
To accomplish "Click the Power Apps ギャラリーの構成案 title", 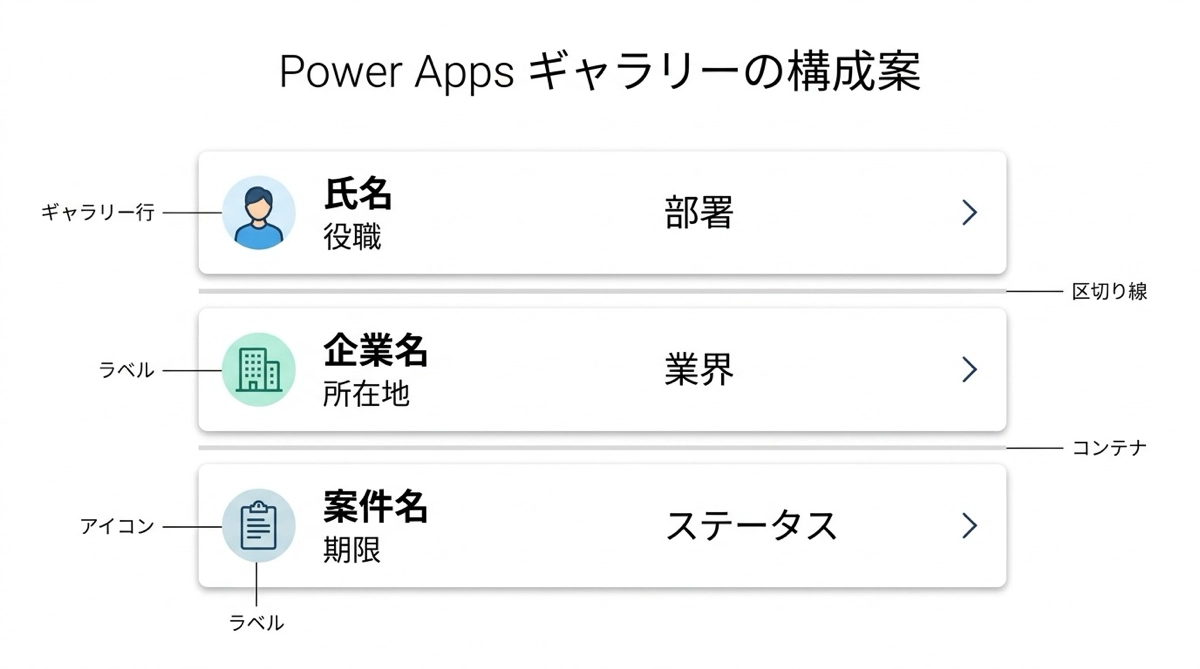I will (599, 73).
